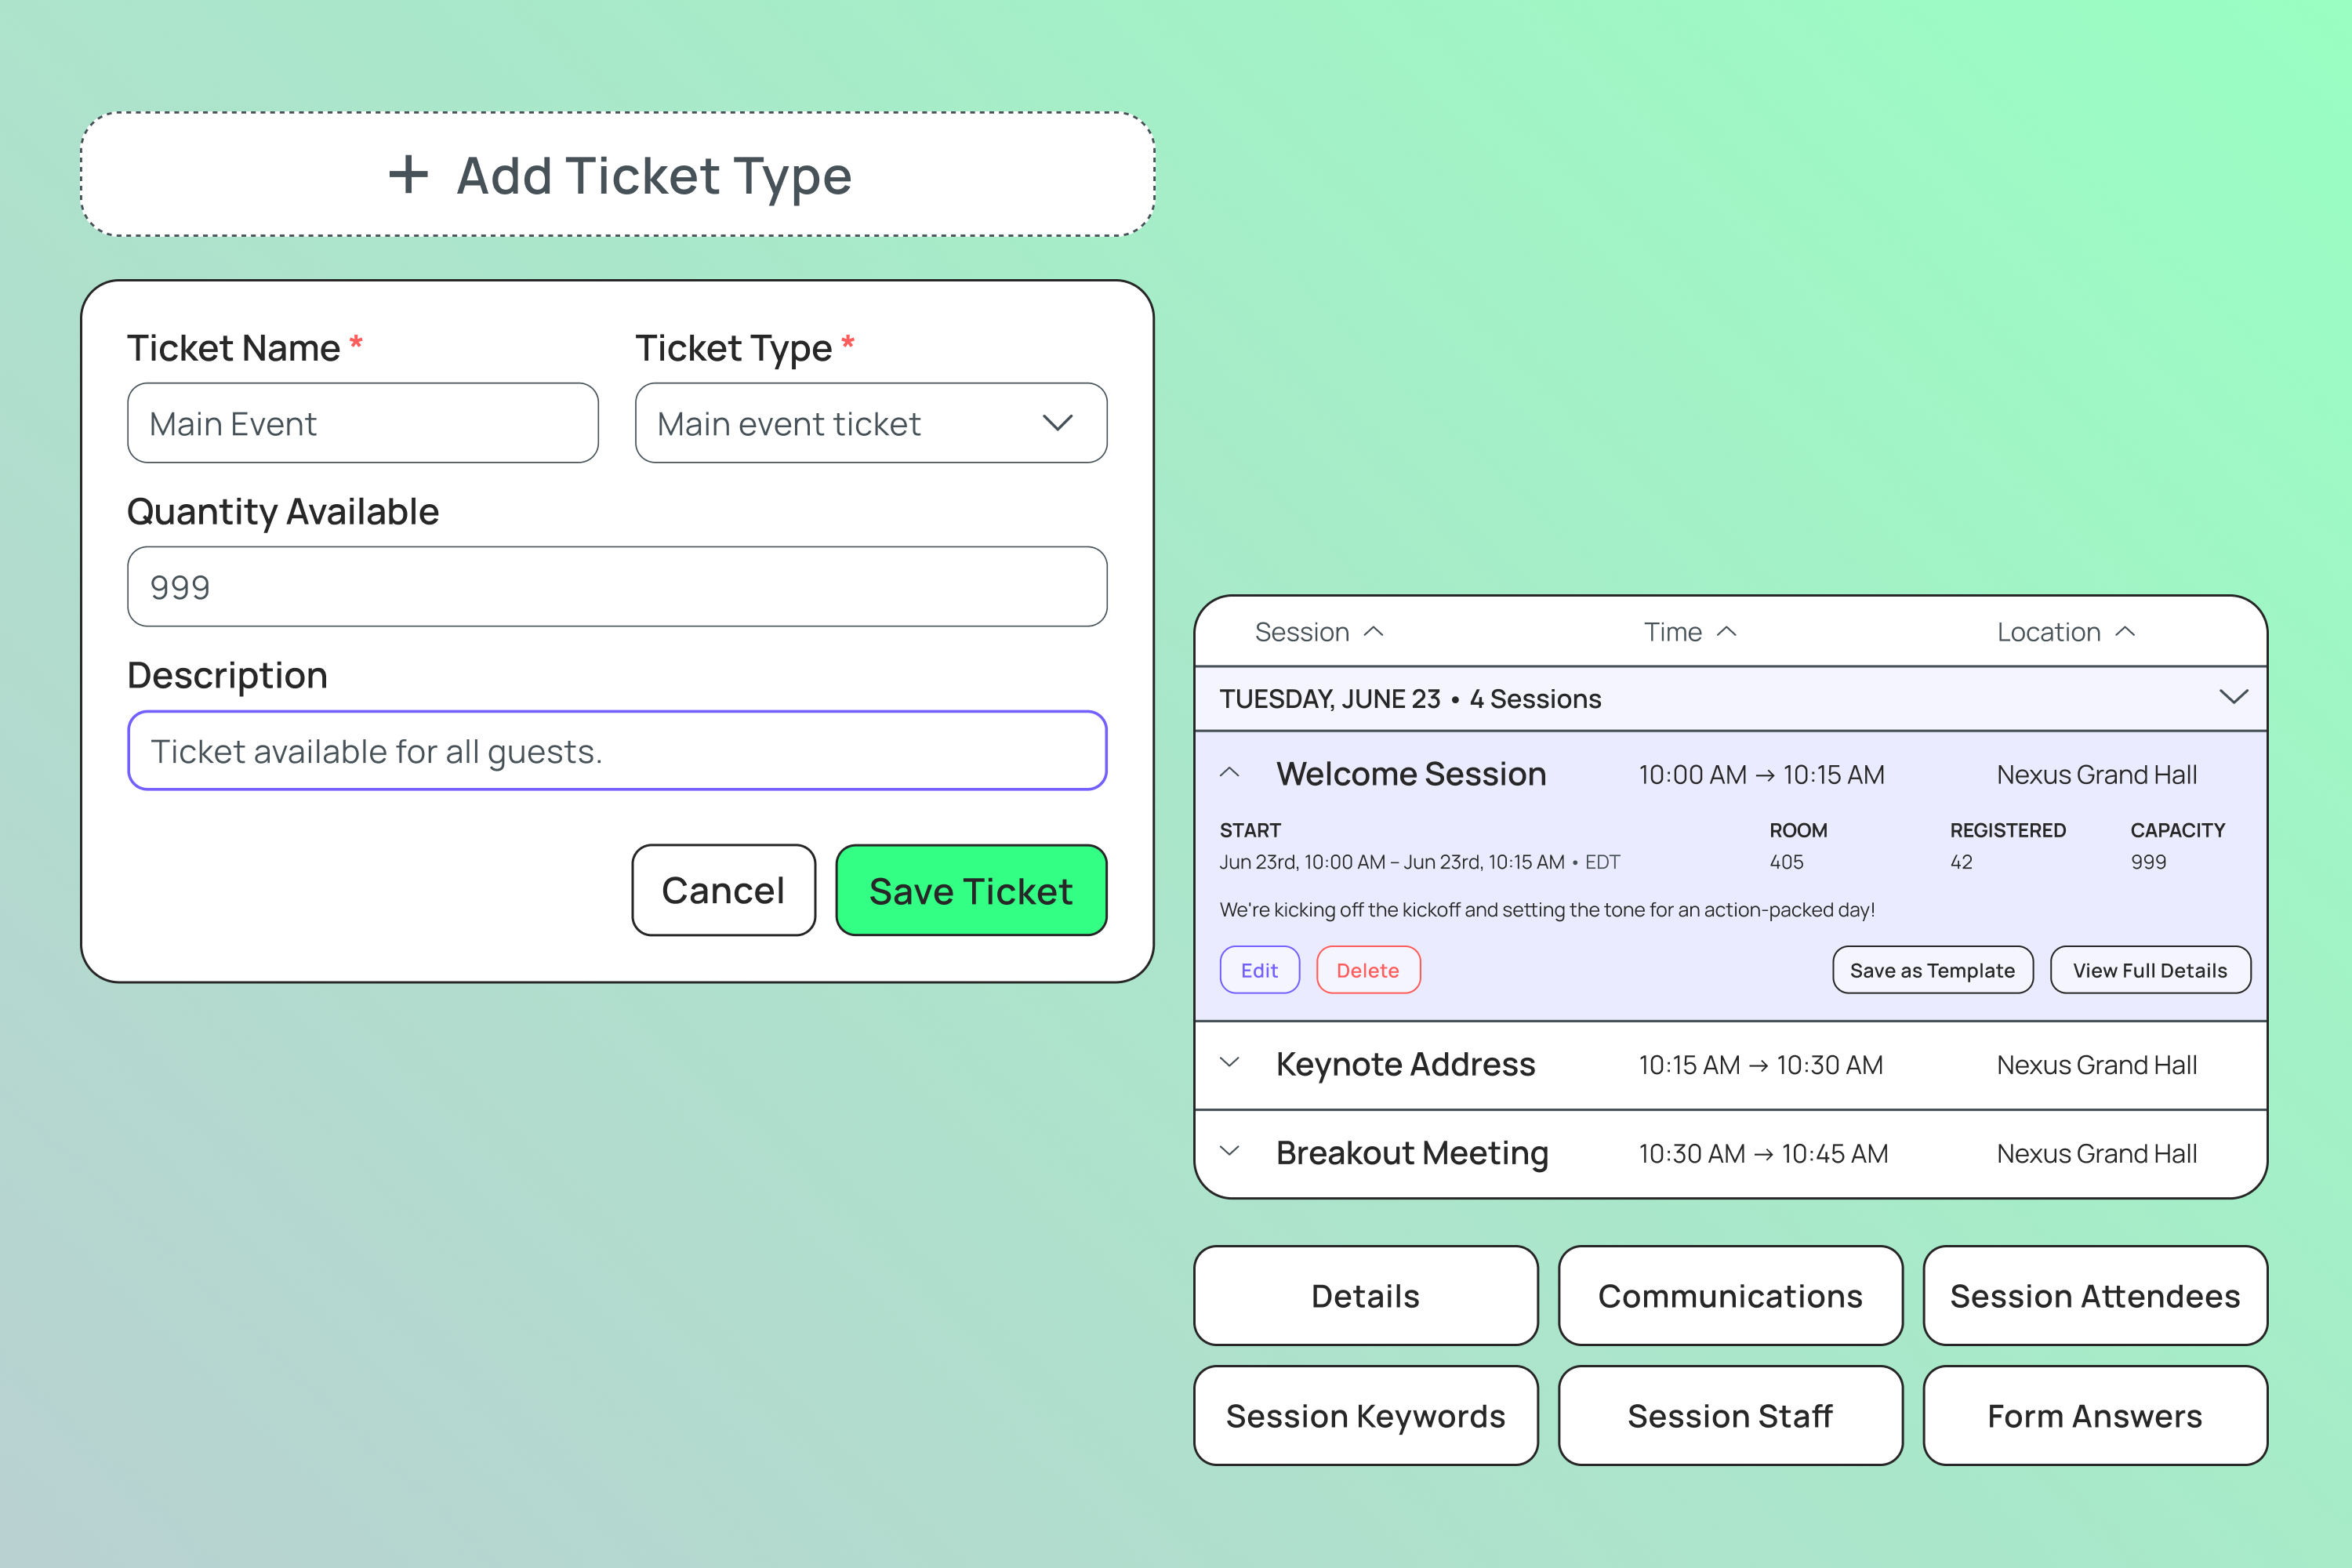The width and height of the screenshot is (2352, 1568).
Task: Go to Form Answers tab
Action: (x=2095, y=1416)
